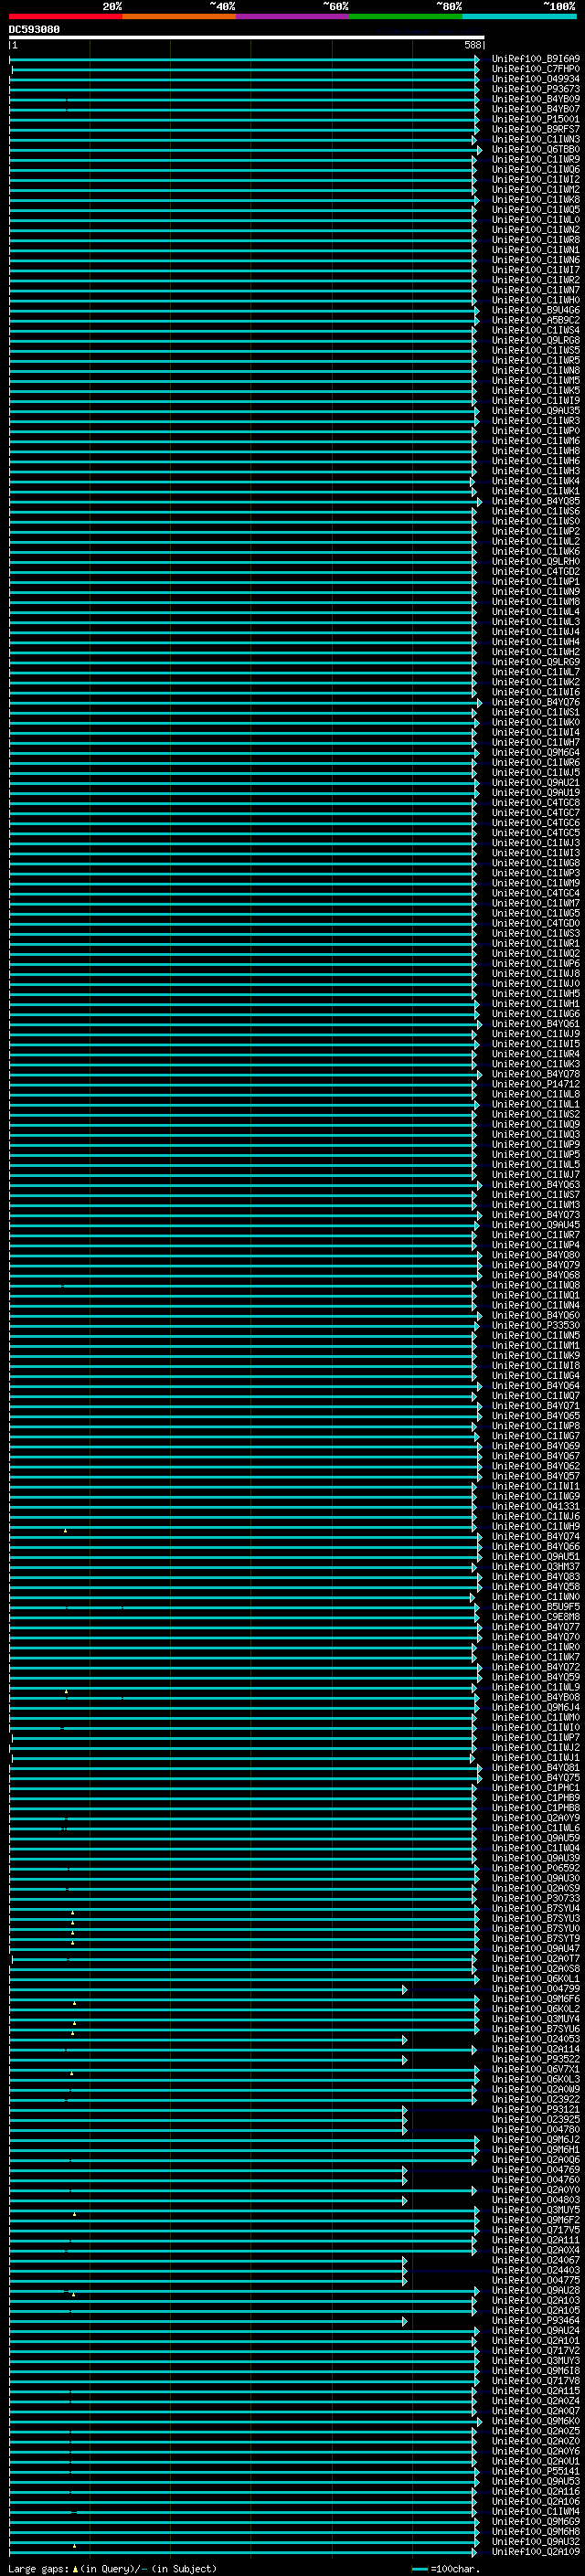Select hit label UniRef100_P93464
The width and height of the screenshot is (585, 2576).
(536, 2320)
